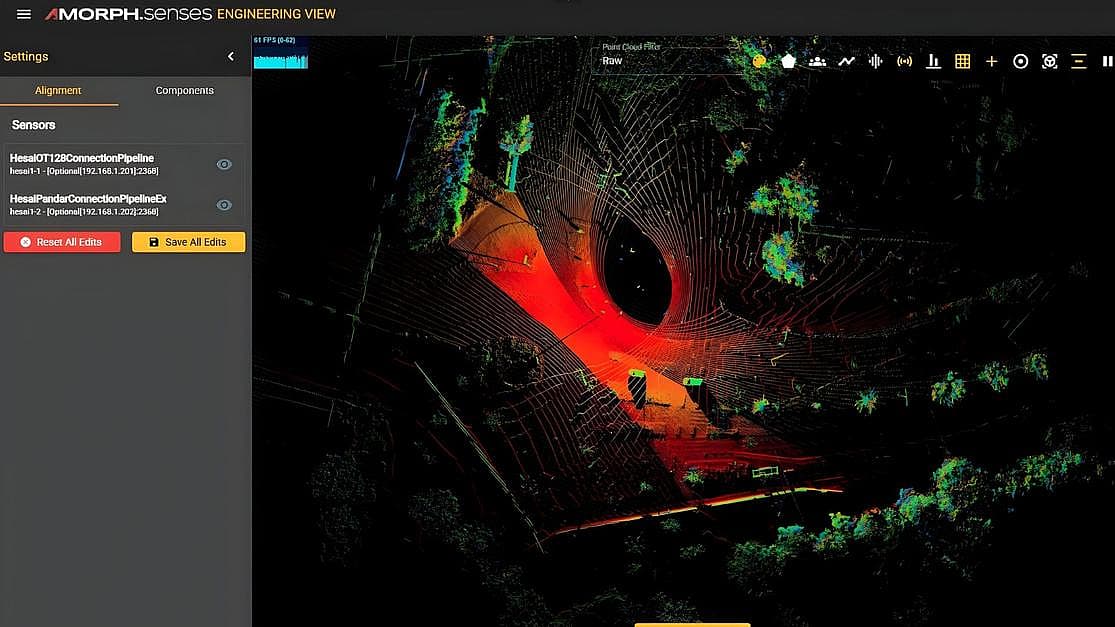Open the Point Cloud Filter dropdown

pyautogui.click(x=670, y=60)
